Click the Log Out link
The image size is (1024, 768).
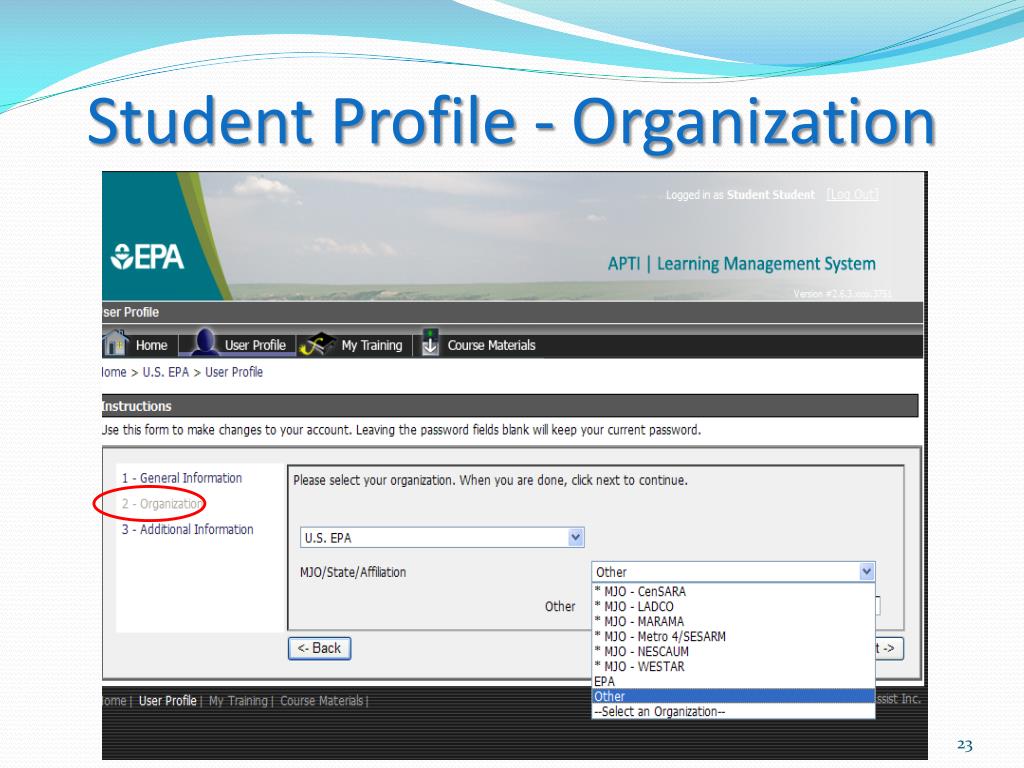tap(852, 195)
